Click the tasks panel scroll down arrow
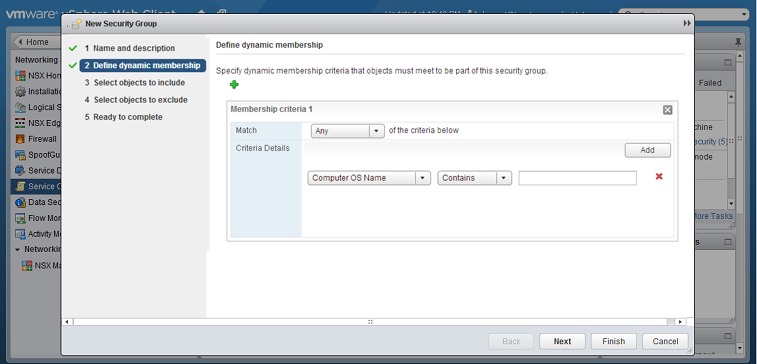 731,204
